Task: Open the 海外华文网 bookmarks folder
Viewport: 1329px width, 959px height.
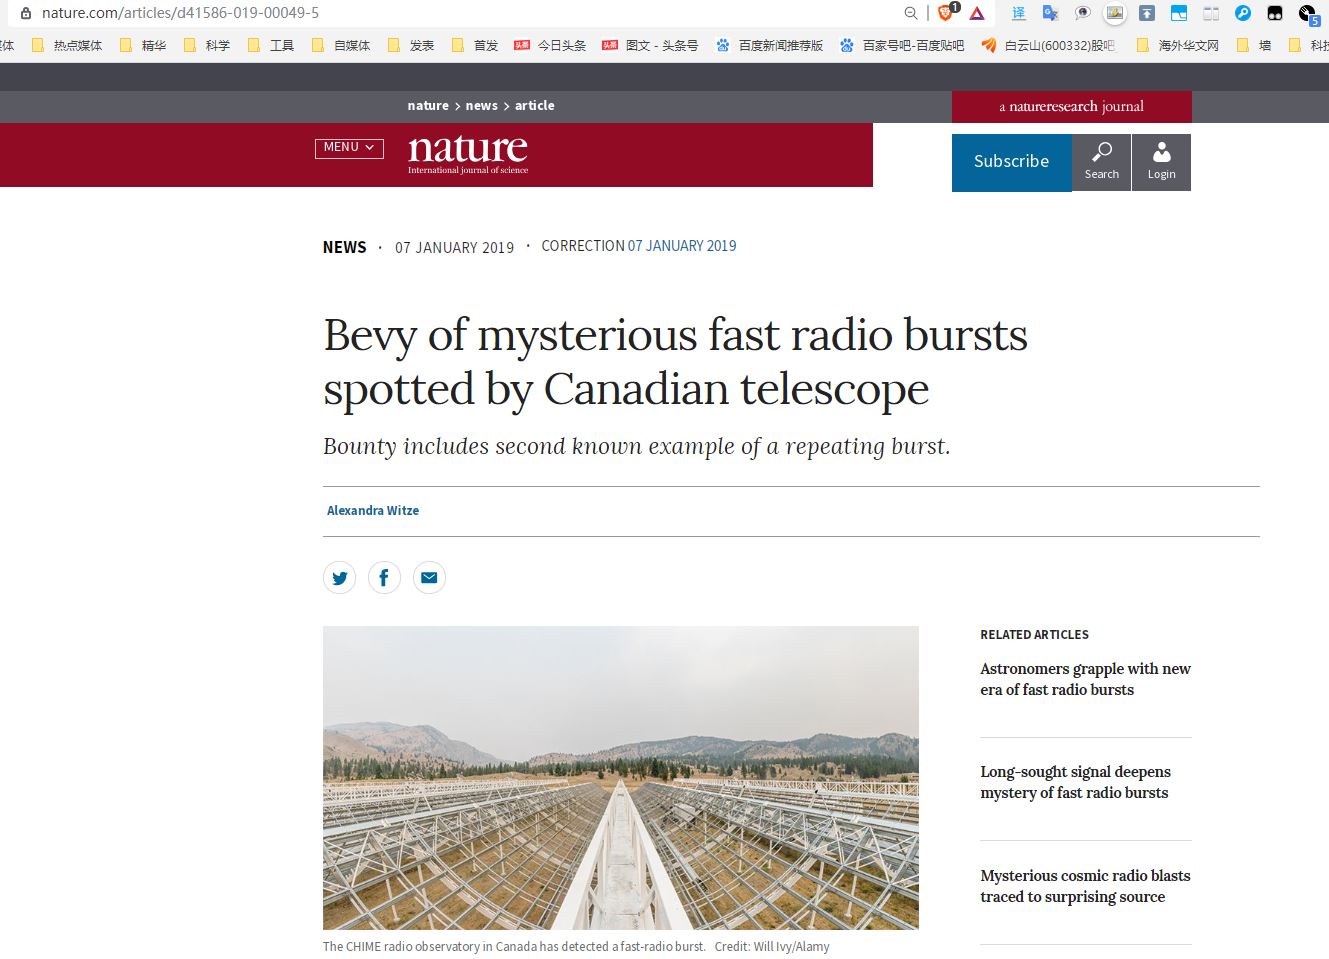Action: tap(1178, 45)
